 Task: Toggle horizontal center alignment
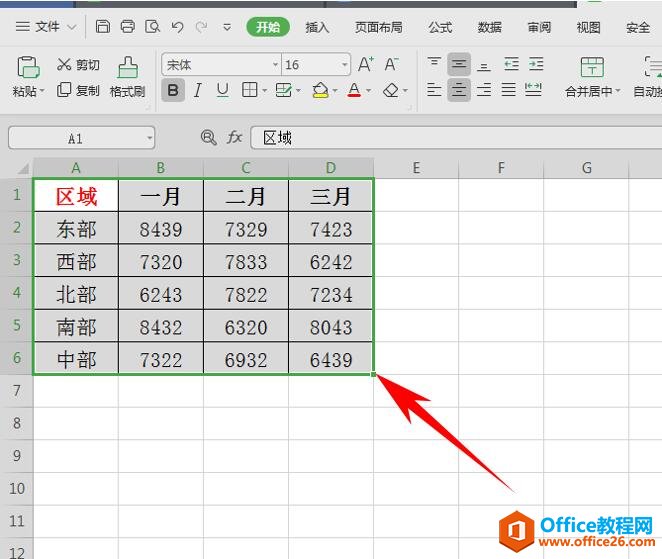point(459,90)
